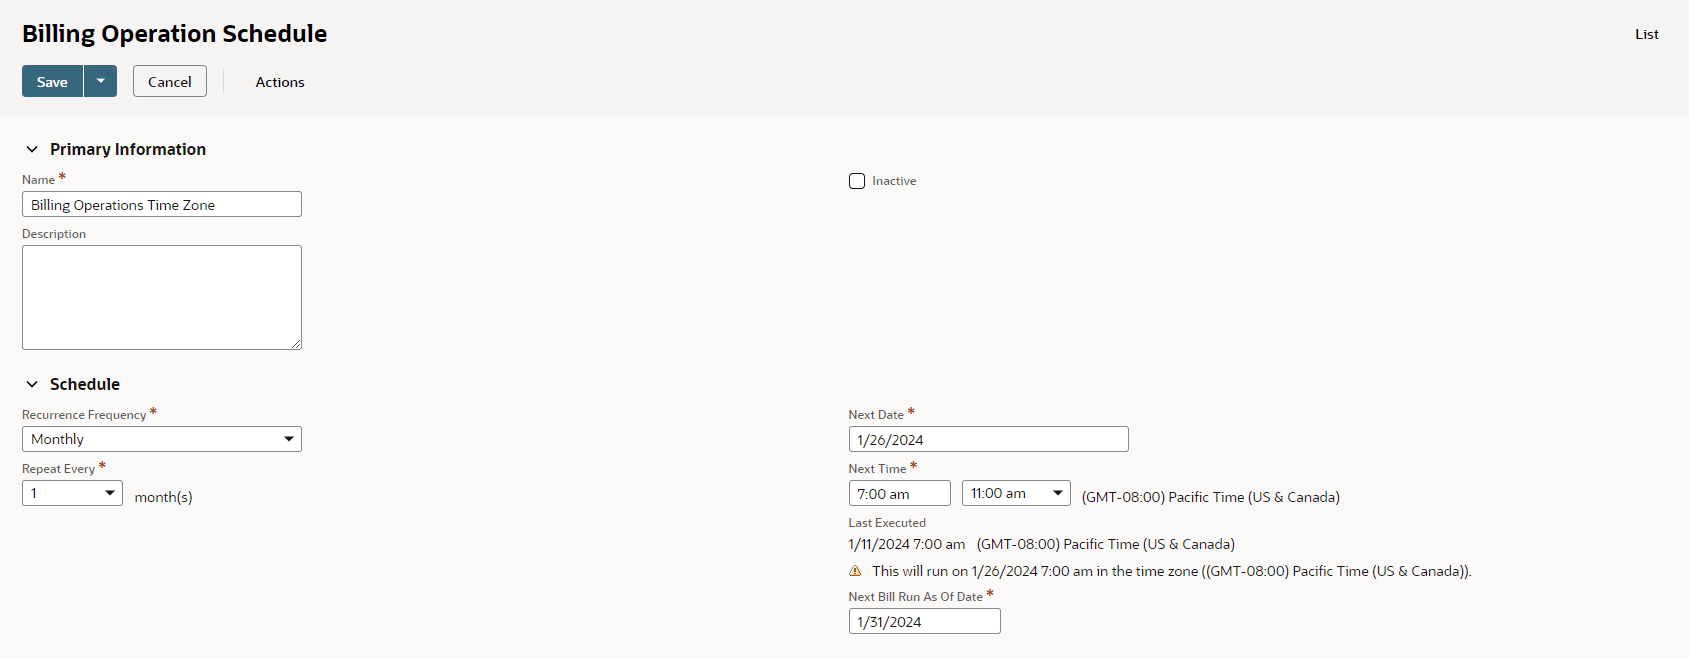Open the Save button dropdown arrow

(101, 81)
